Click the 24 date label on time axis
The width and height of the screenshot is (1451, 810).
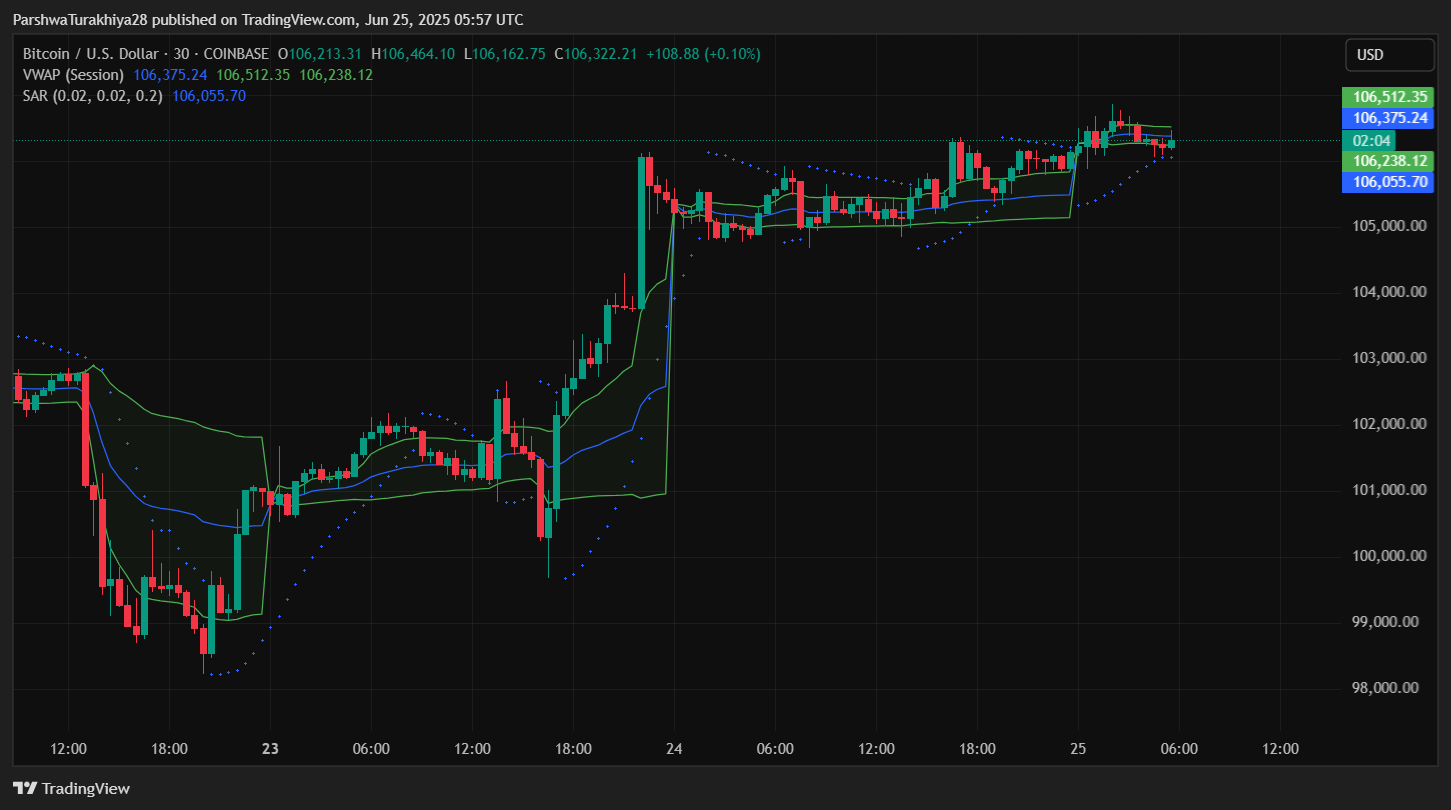coord(673,748)
